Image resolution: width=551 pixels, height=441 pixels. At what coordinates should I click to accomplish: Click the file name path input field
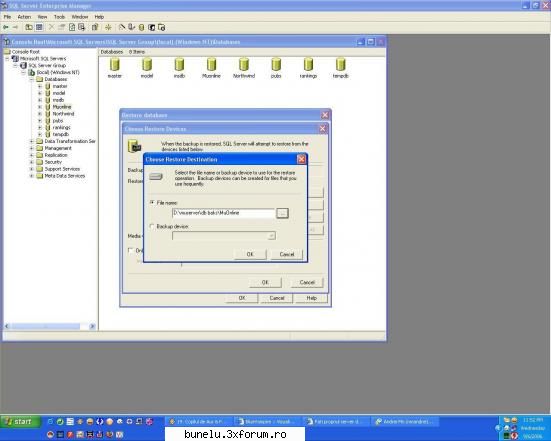tap(223, 213)
